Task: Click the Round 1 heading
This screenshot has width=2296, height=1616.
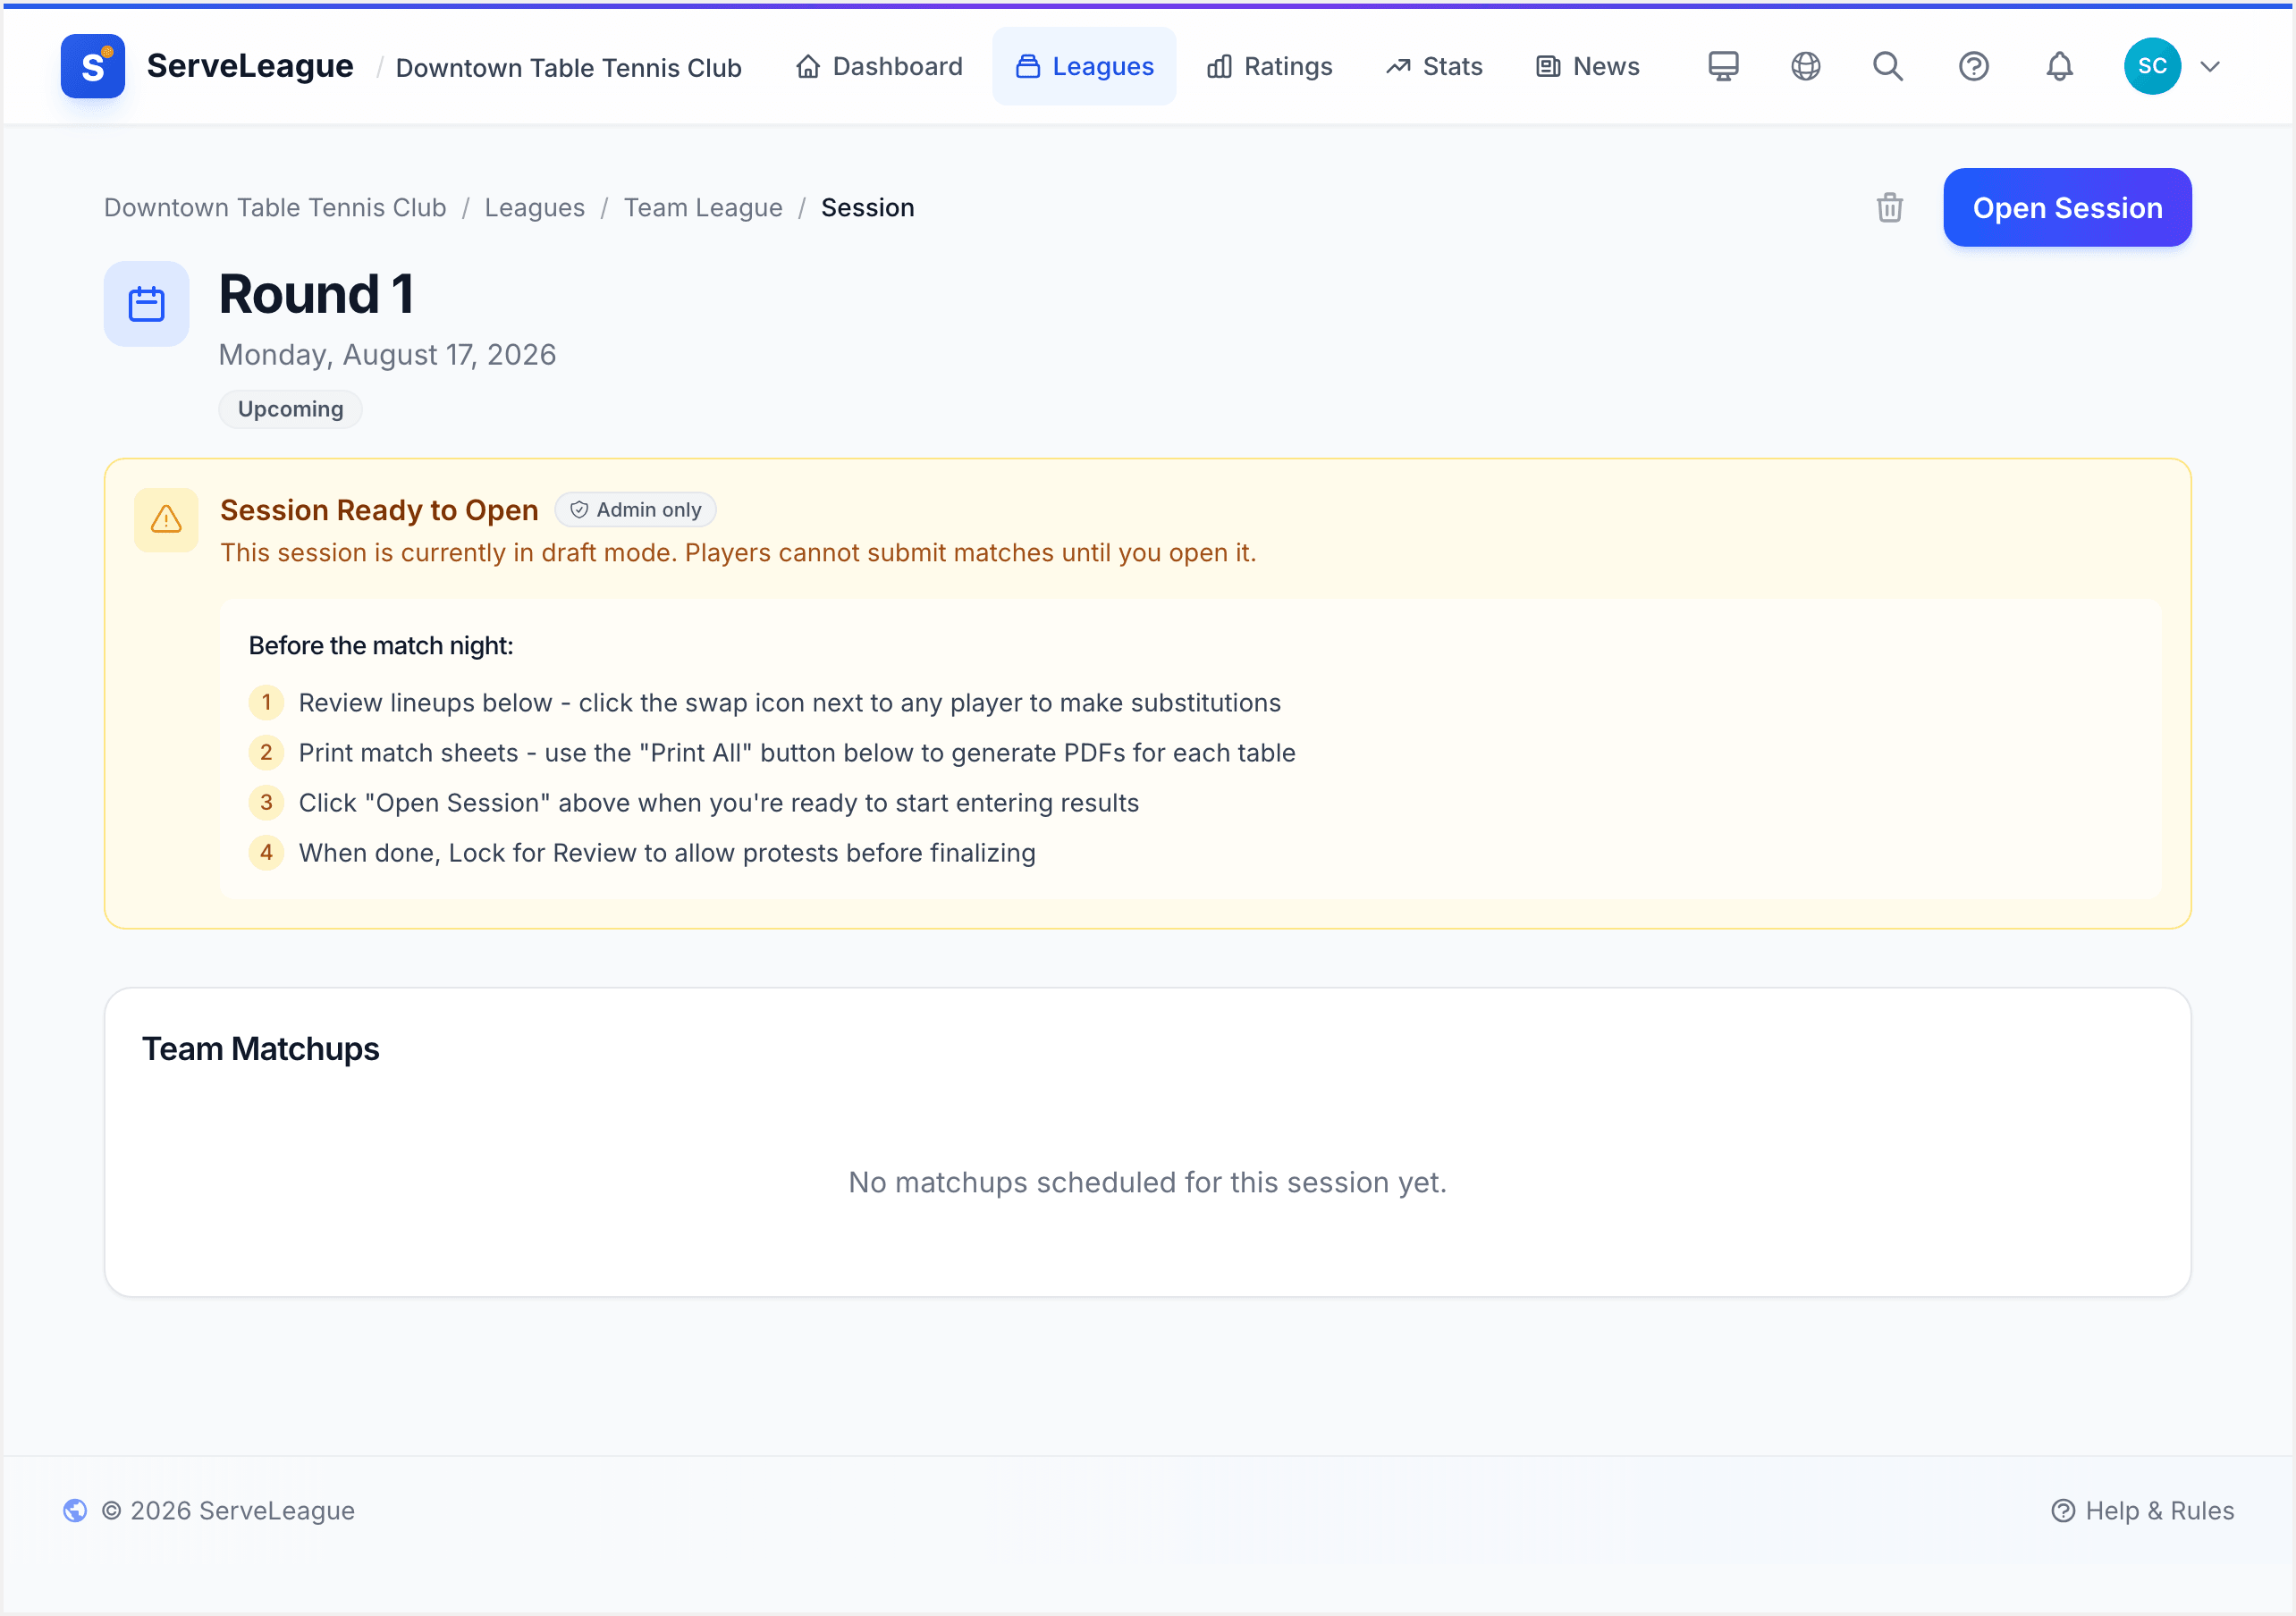Action: [x=316, y=294]
